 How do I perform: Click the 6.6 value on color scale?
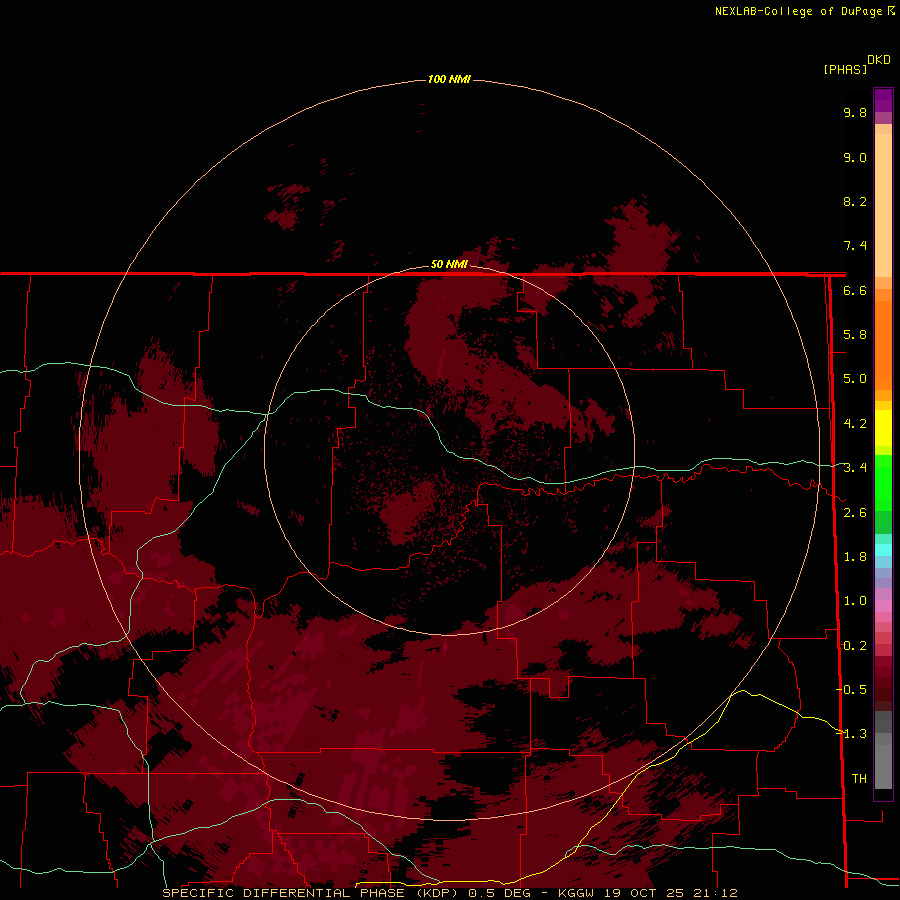pyautogui.click(x=855, y=290)
